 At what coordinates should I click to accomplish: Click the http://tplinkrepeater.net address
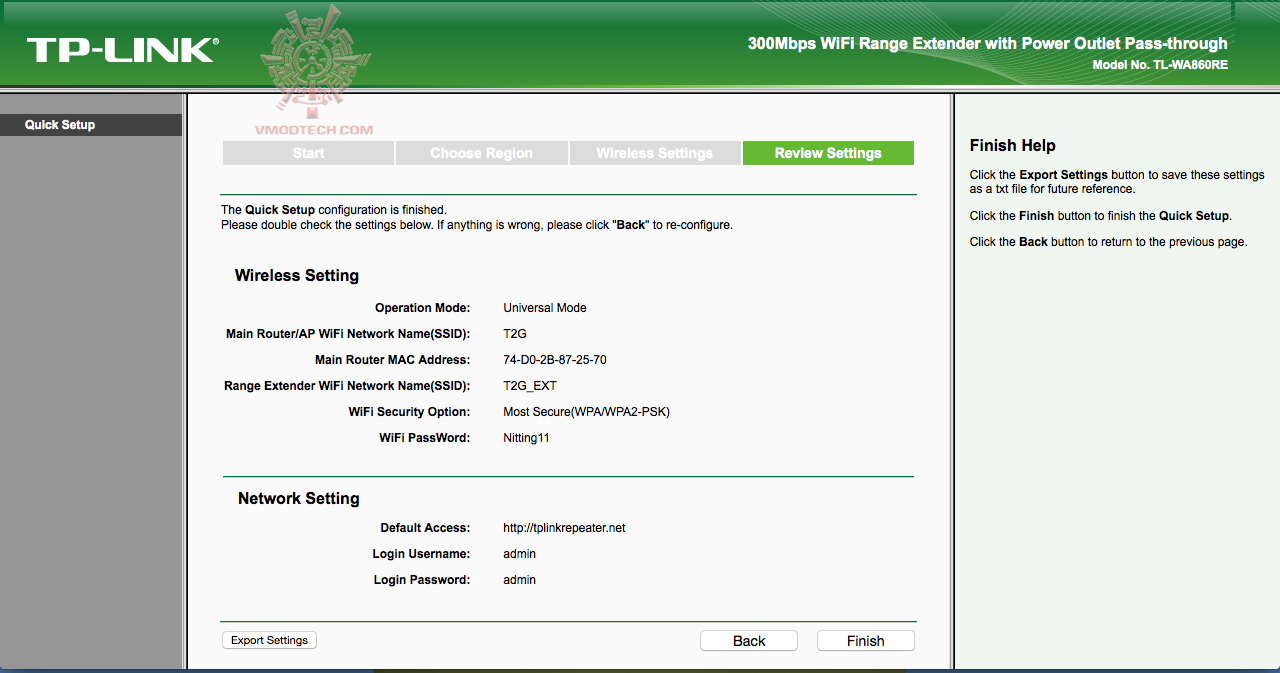click(x=564, y=528)
